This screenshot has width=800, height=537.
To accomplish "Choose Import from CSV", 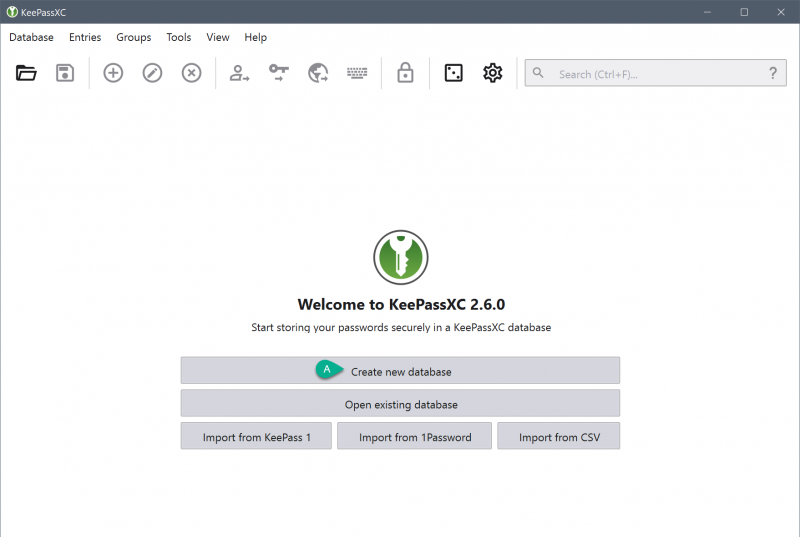I will (559, 436).
